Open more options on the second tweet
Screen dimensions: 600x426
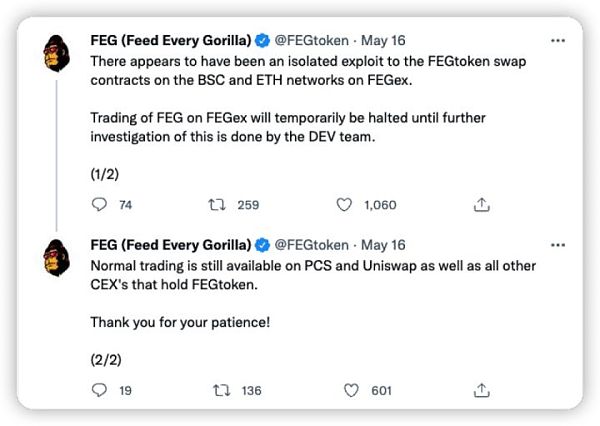tap(558, 244)
